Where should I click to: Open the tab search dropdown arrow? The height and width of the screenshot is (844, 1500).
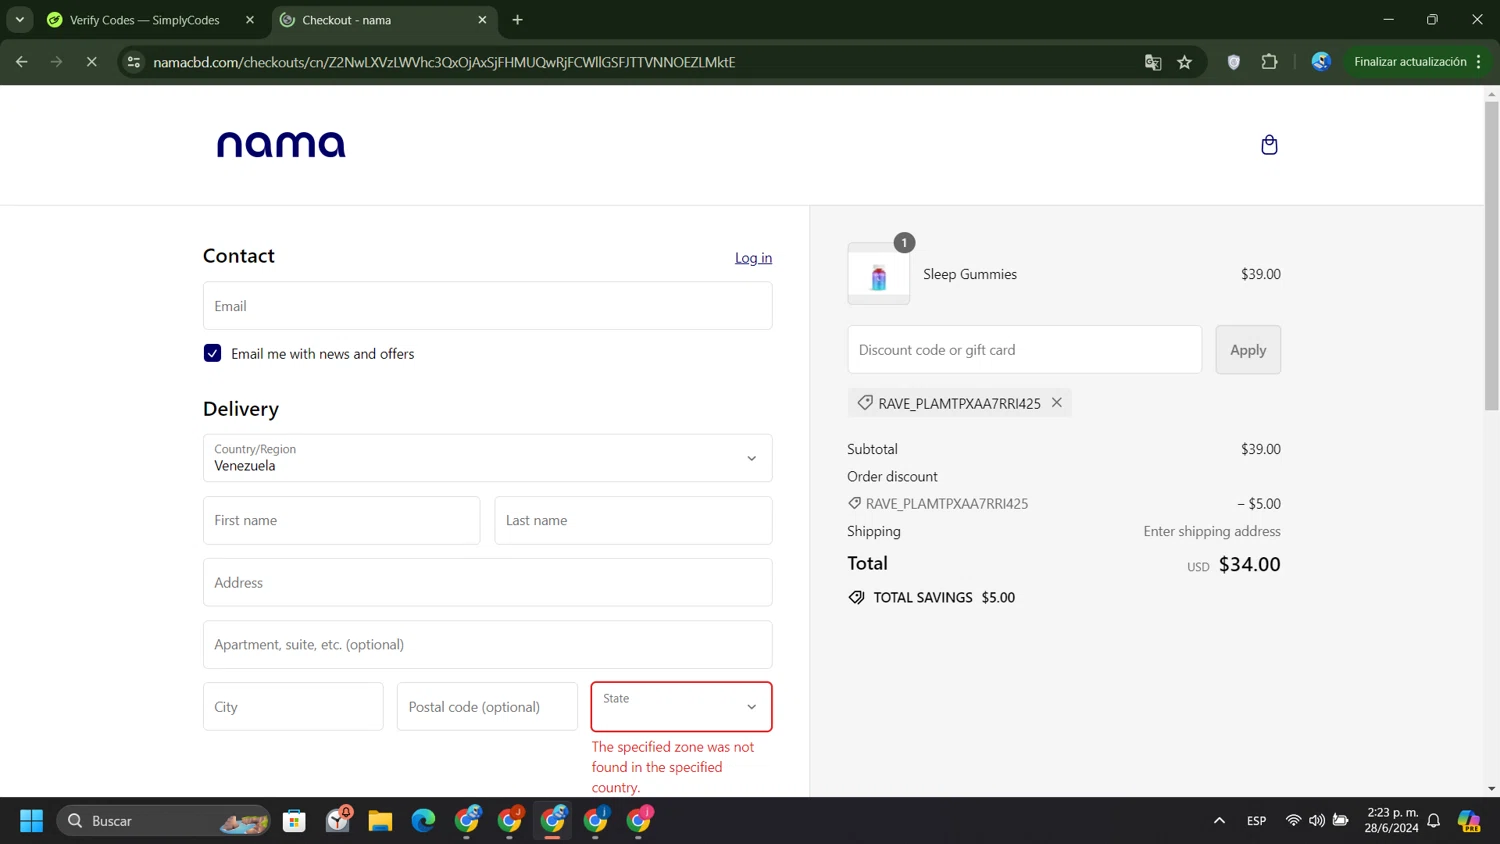click(x=19, y=20)
